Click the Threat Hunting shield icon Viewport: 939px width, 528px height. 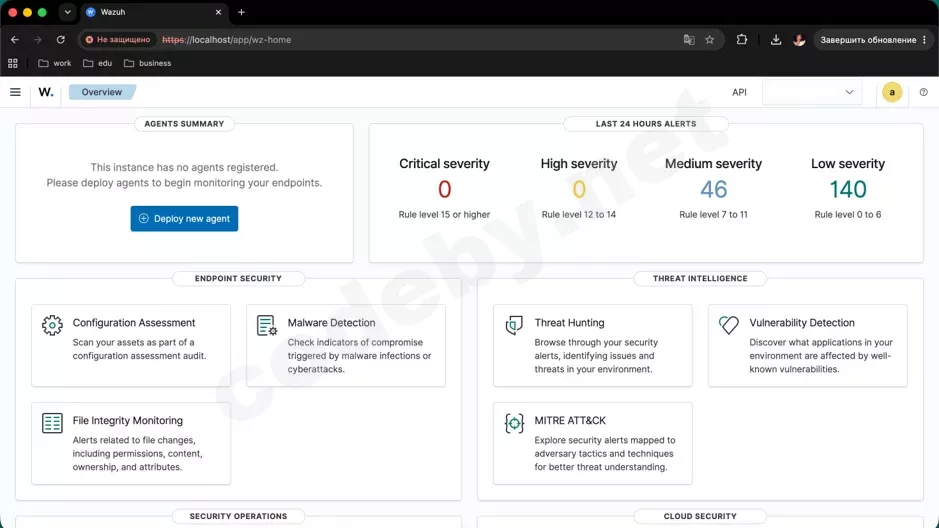[514, 325]
